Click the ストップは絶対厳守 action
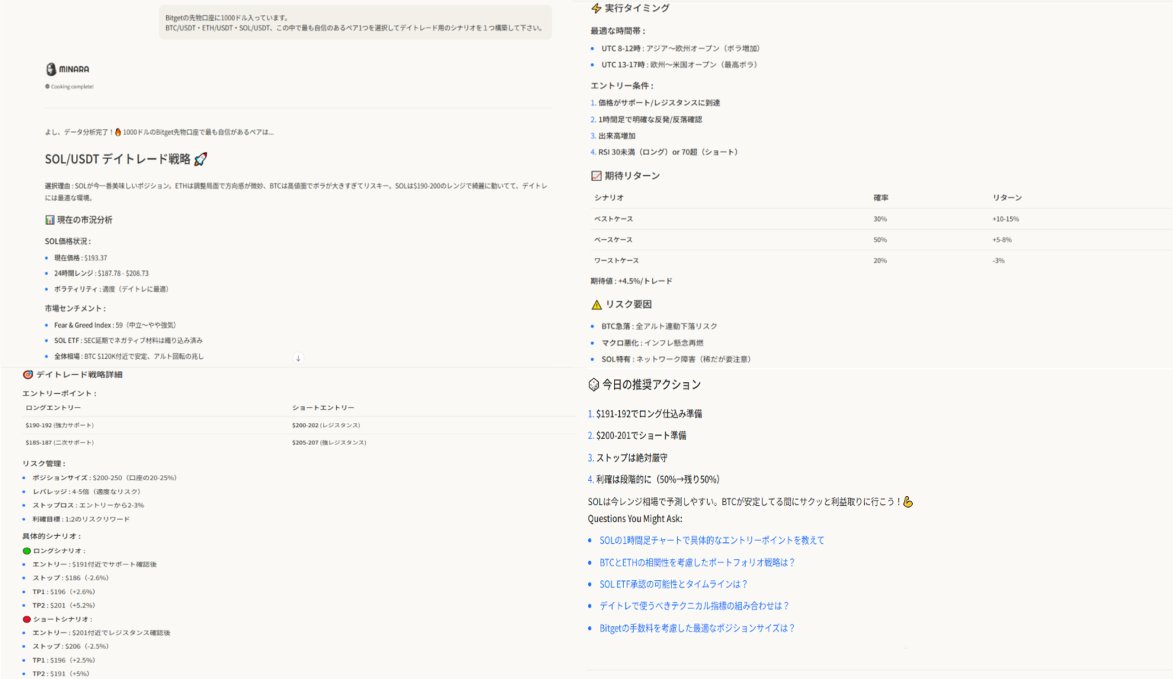The width and height of the screenshot is (1173, 679). pos(631,458)
